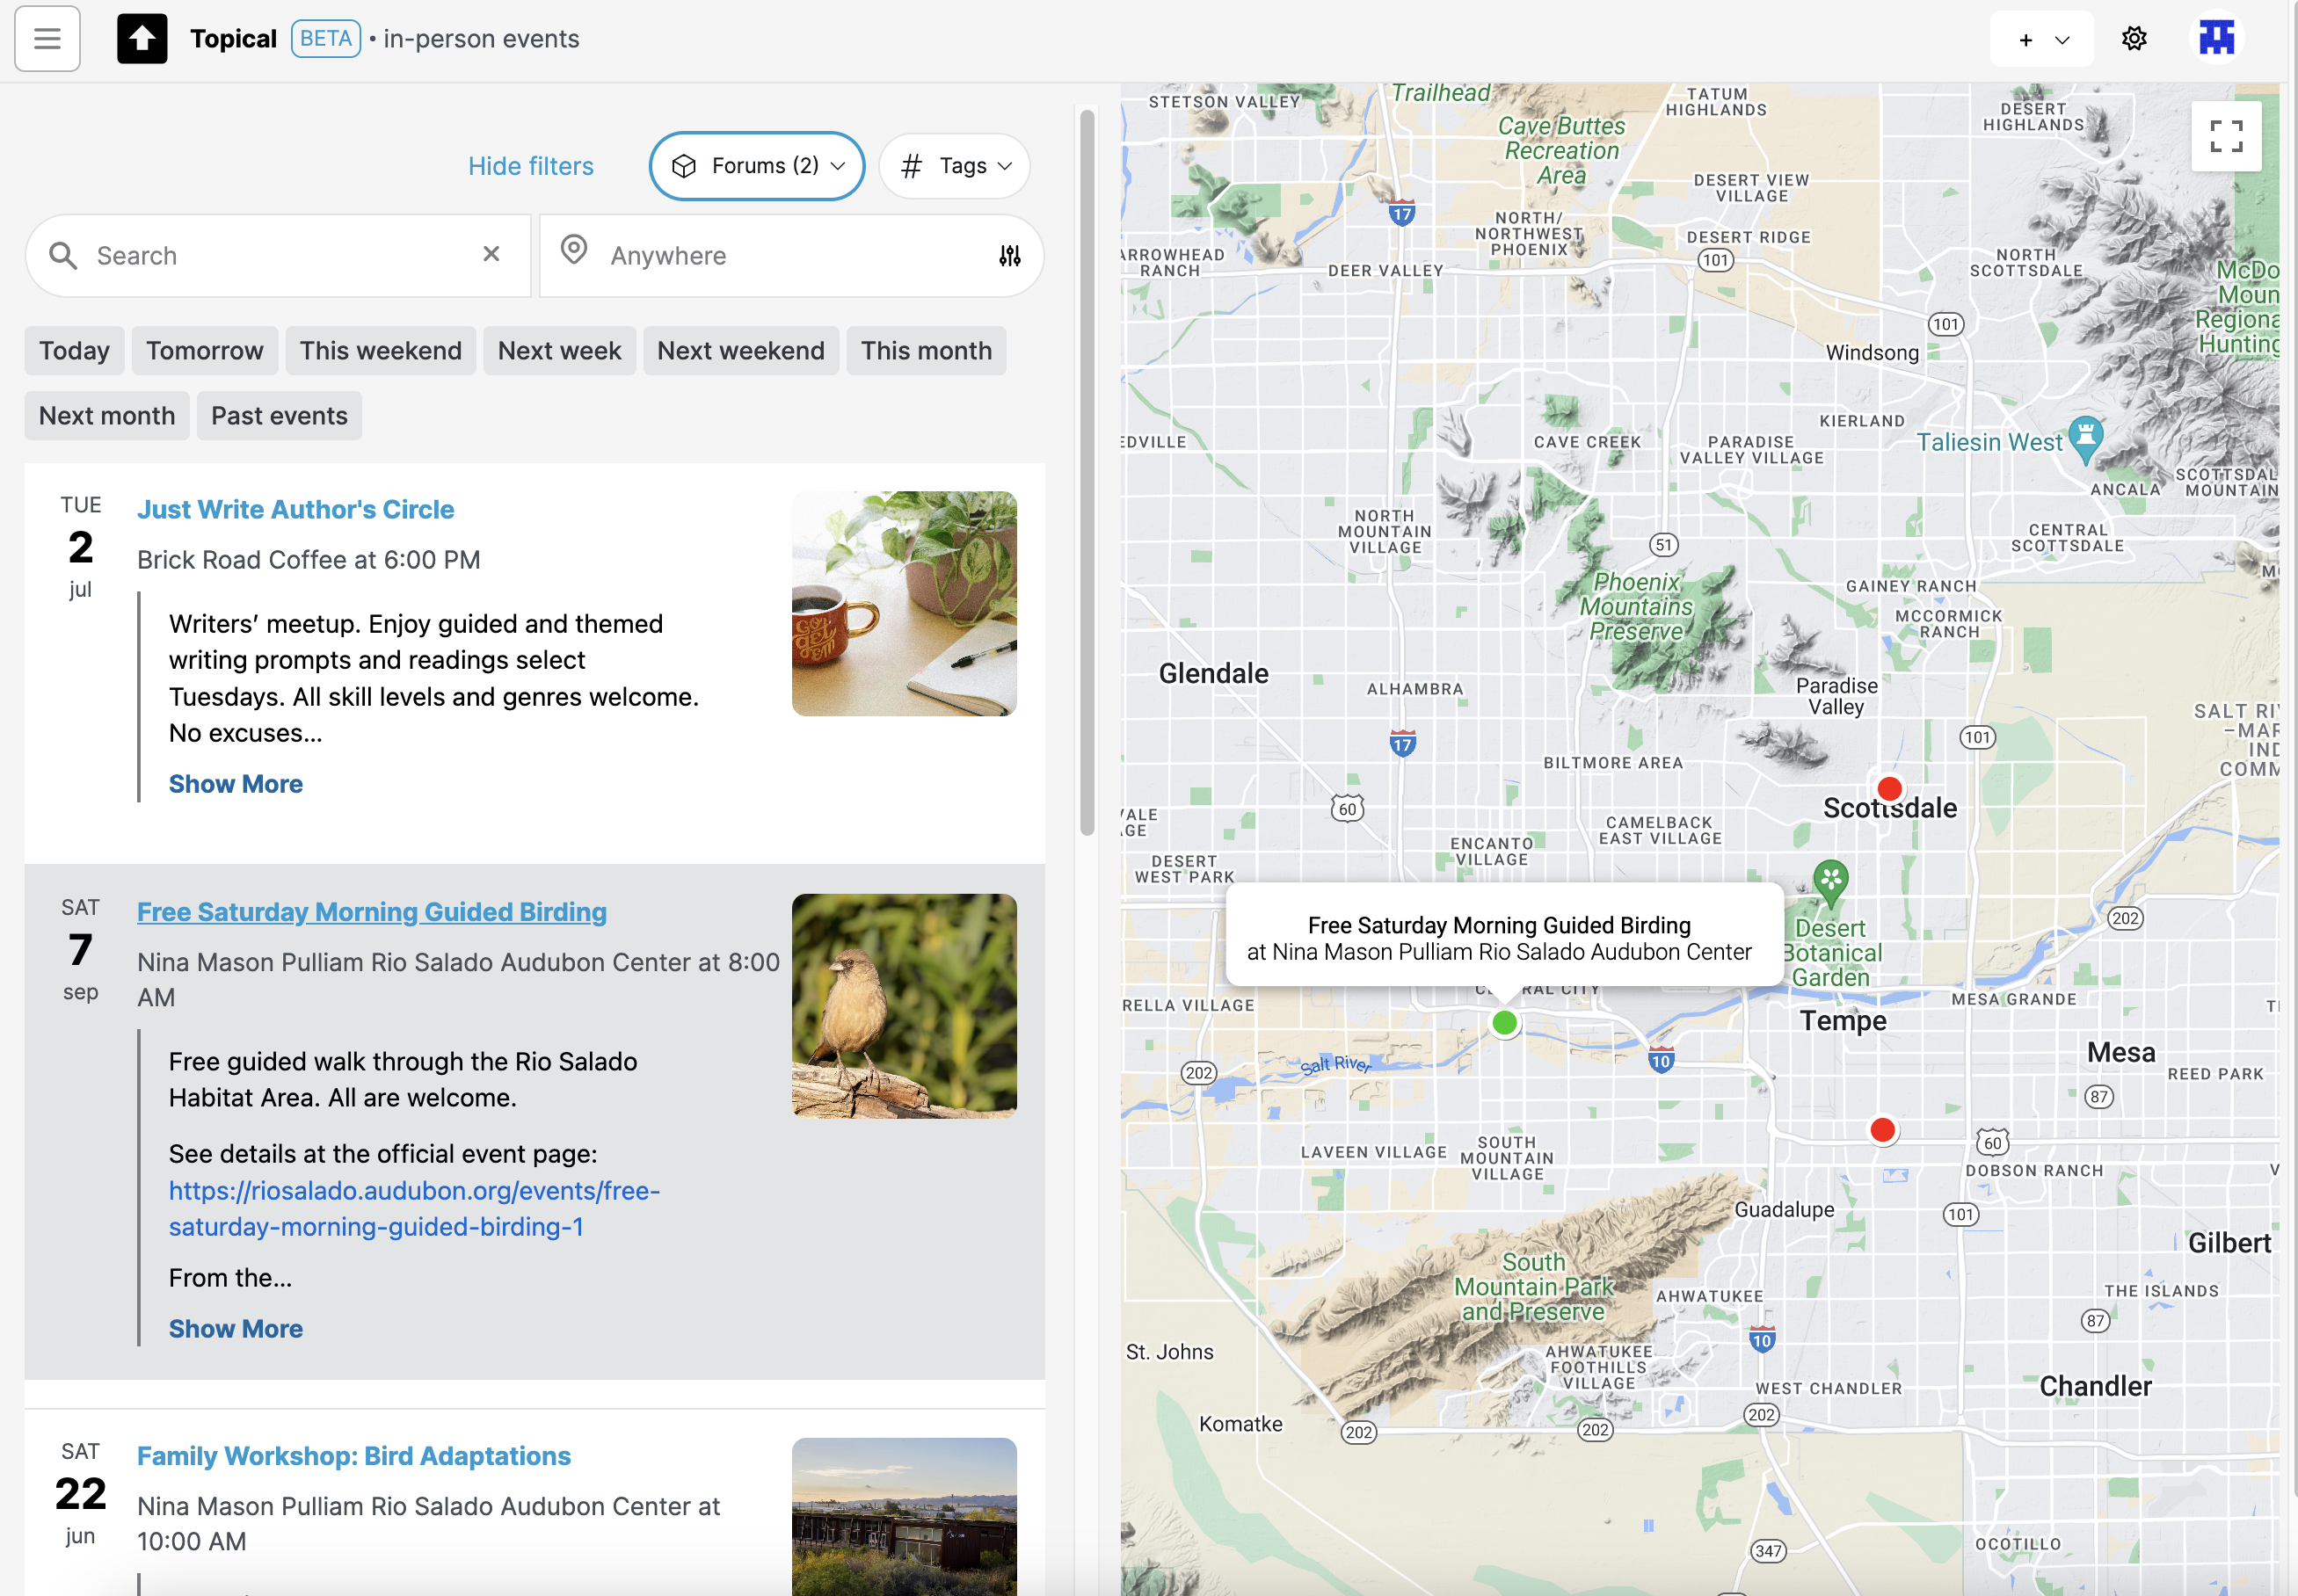
Task: Click the BETA badge
Action: pos(326,39)
